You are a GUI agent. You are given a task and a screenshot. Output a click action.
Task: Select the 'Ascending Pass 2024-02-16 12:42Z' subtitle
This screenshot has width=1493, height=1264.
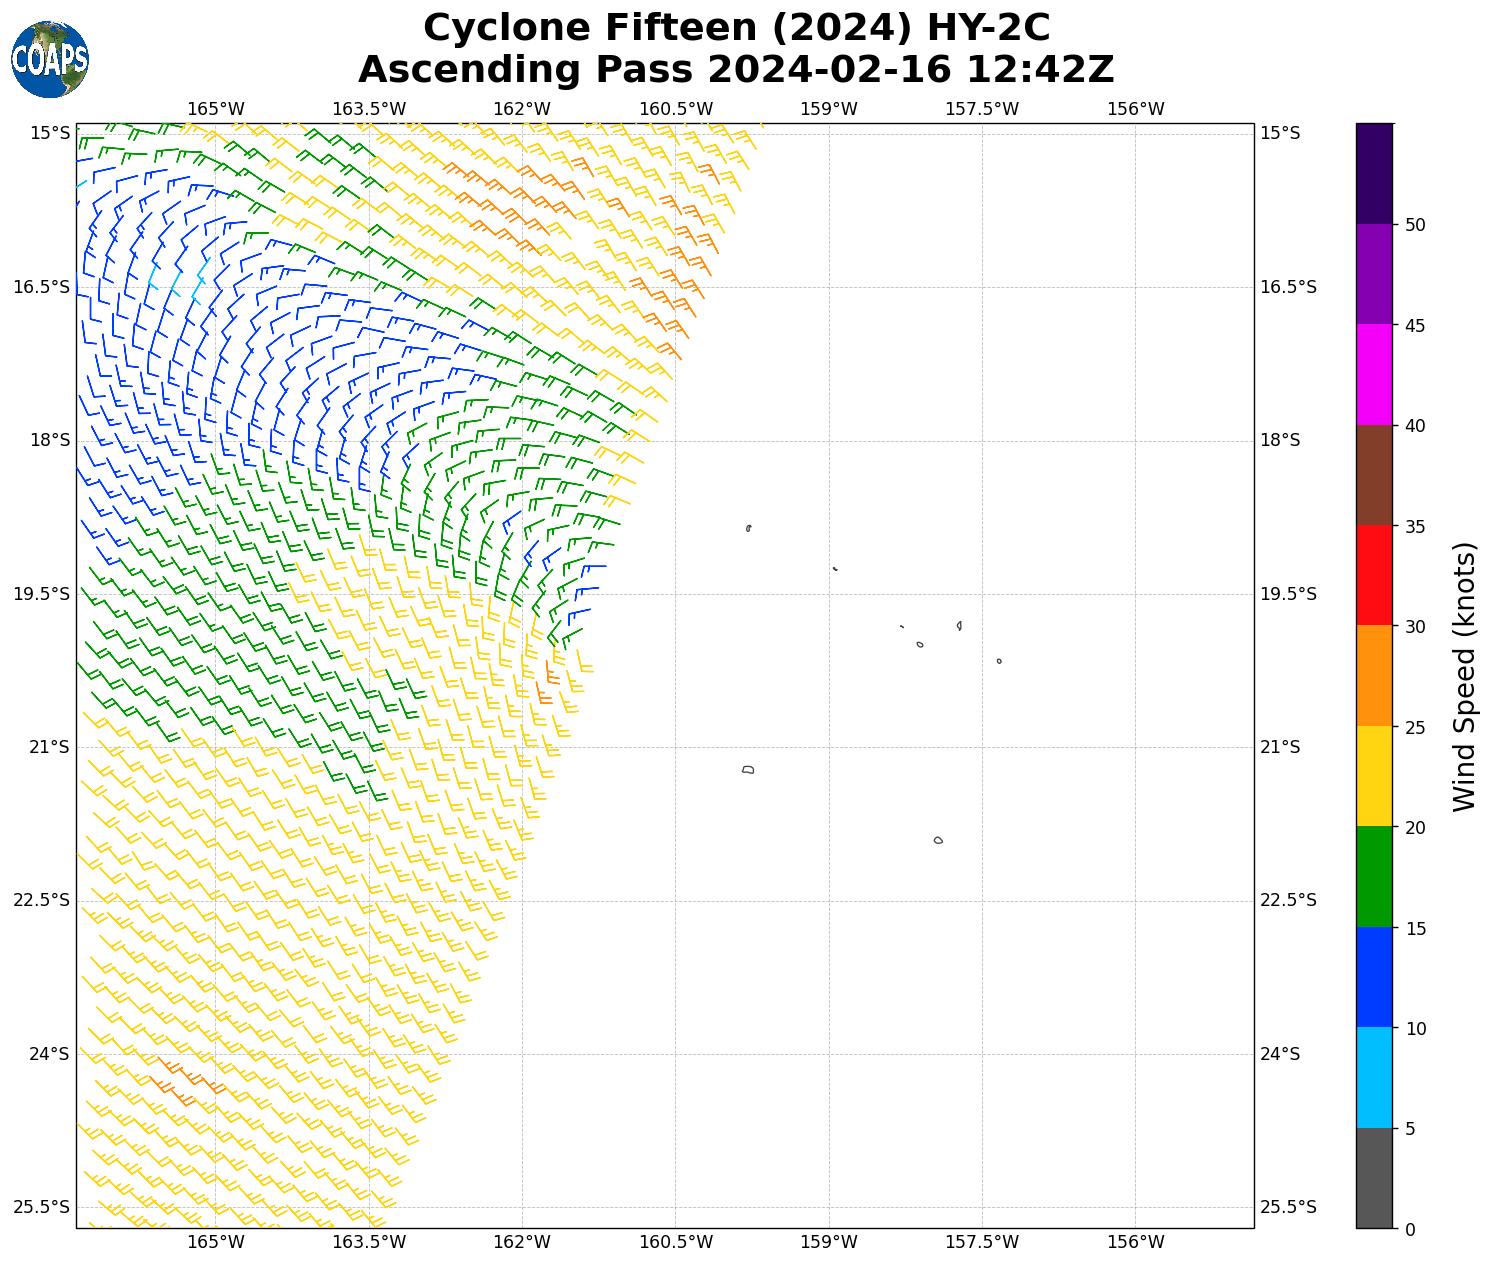736,70
